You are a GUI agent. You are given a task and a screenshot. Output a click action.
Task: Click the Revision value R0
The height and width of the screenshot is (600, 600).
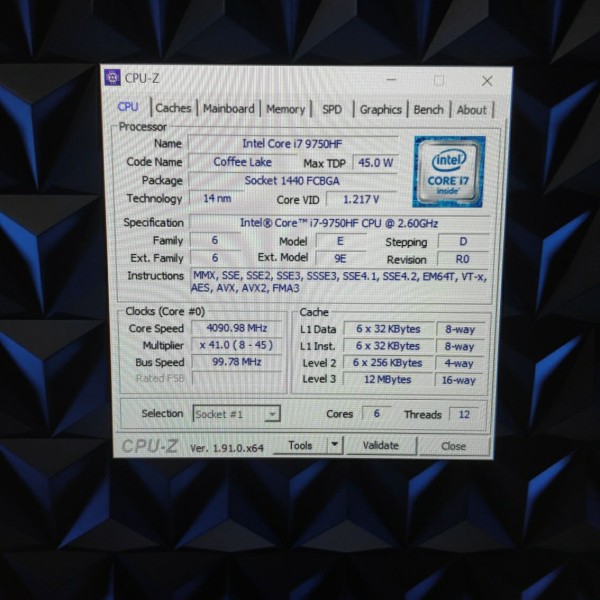pyautogui.click(x=462, y=259)
